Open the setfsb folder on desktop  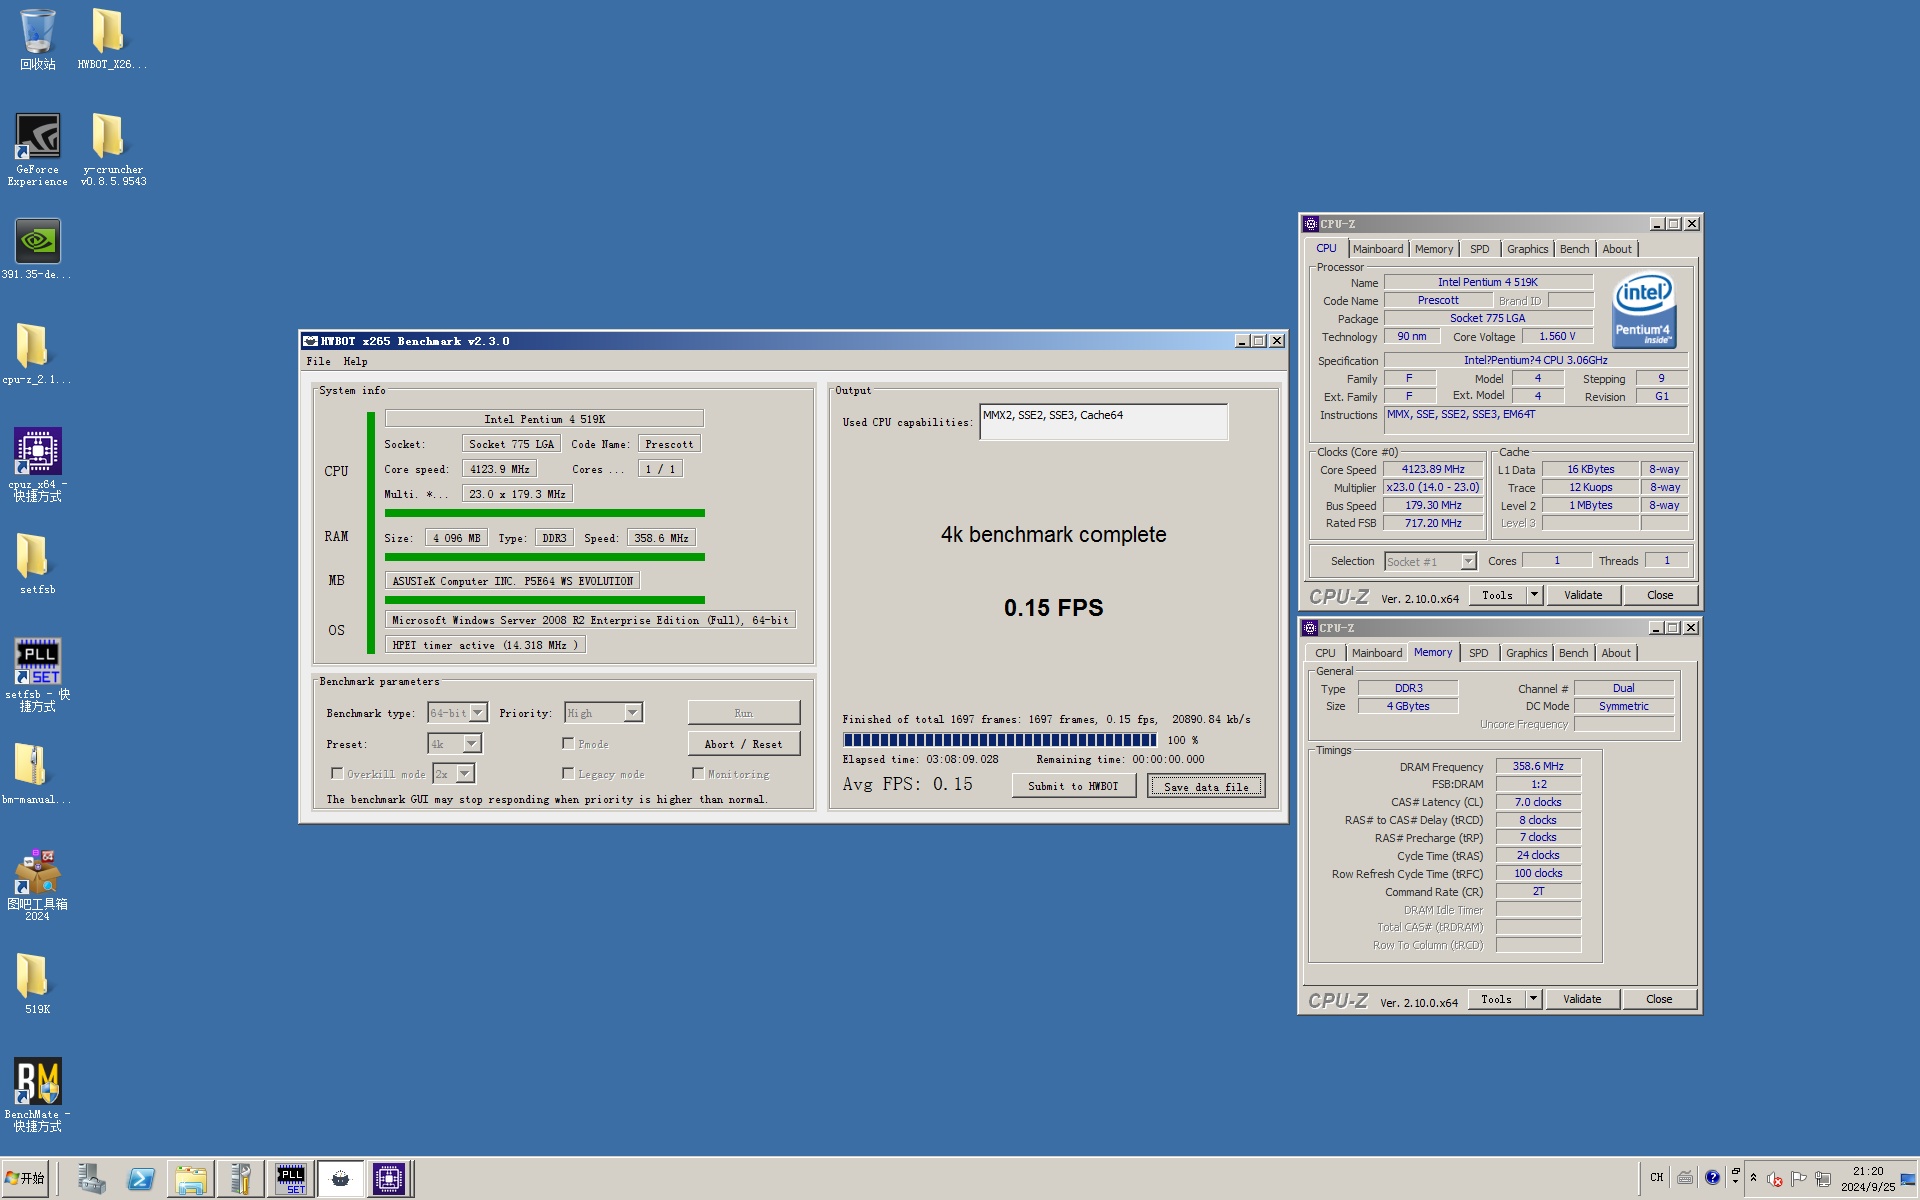pyautogui.click(x=38, y=563)
